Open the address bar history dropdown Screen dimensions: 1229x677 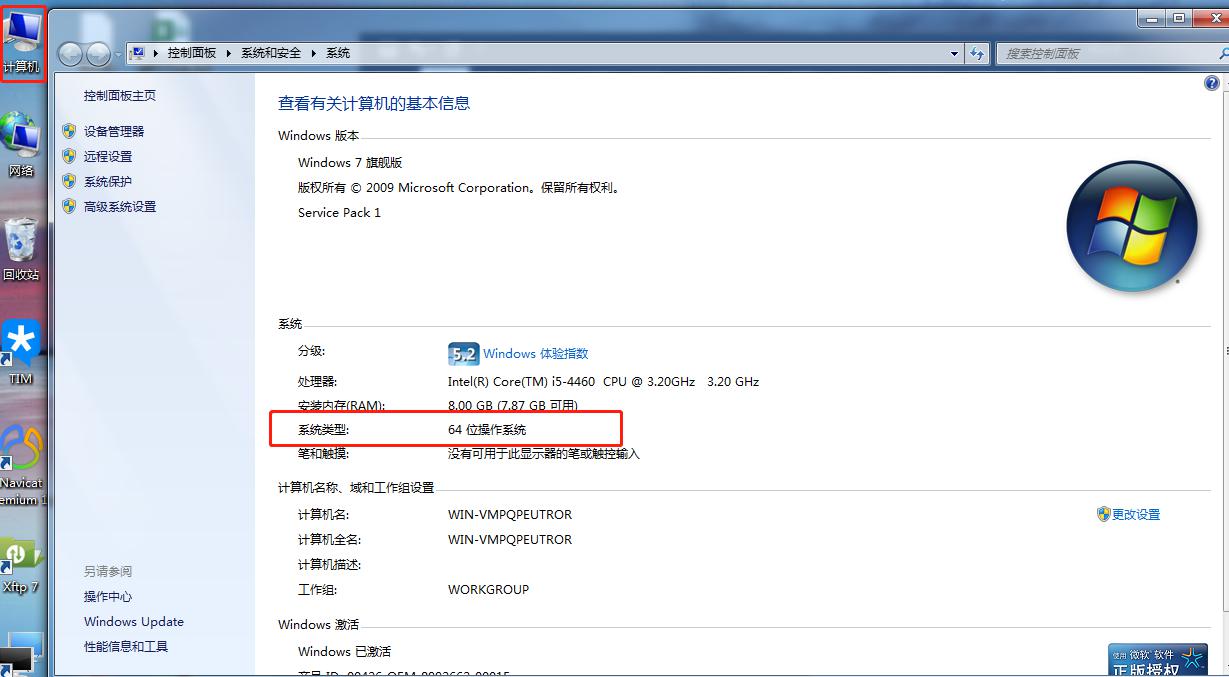coord(954,54)
